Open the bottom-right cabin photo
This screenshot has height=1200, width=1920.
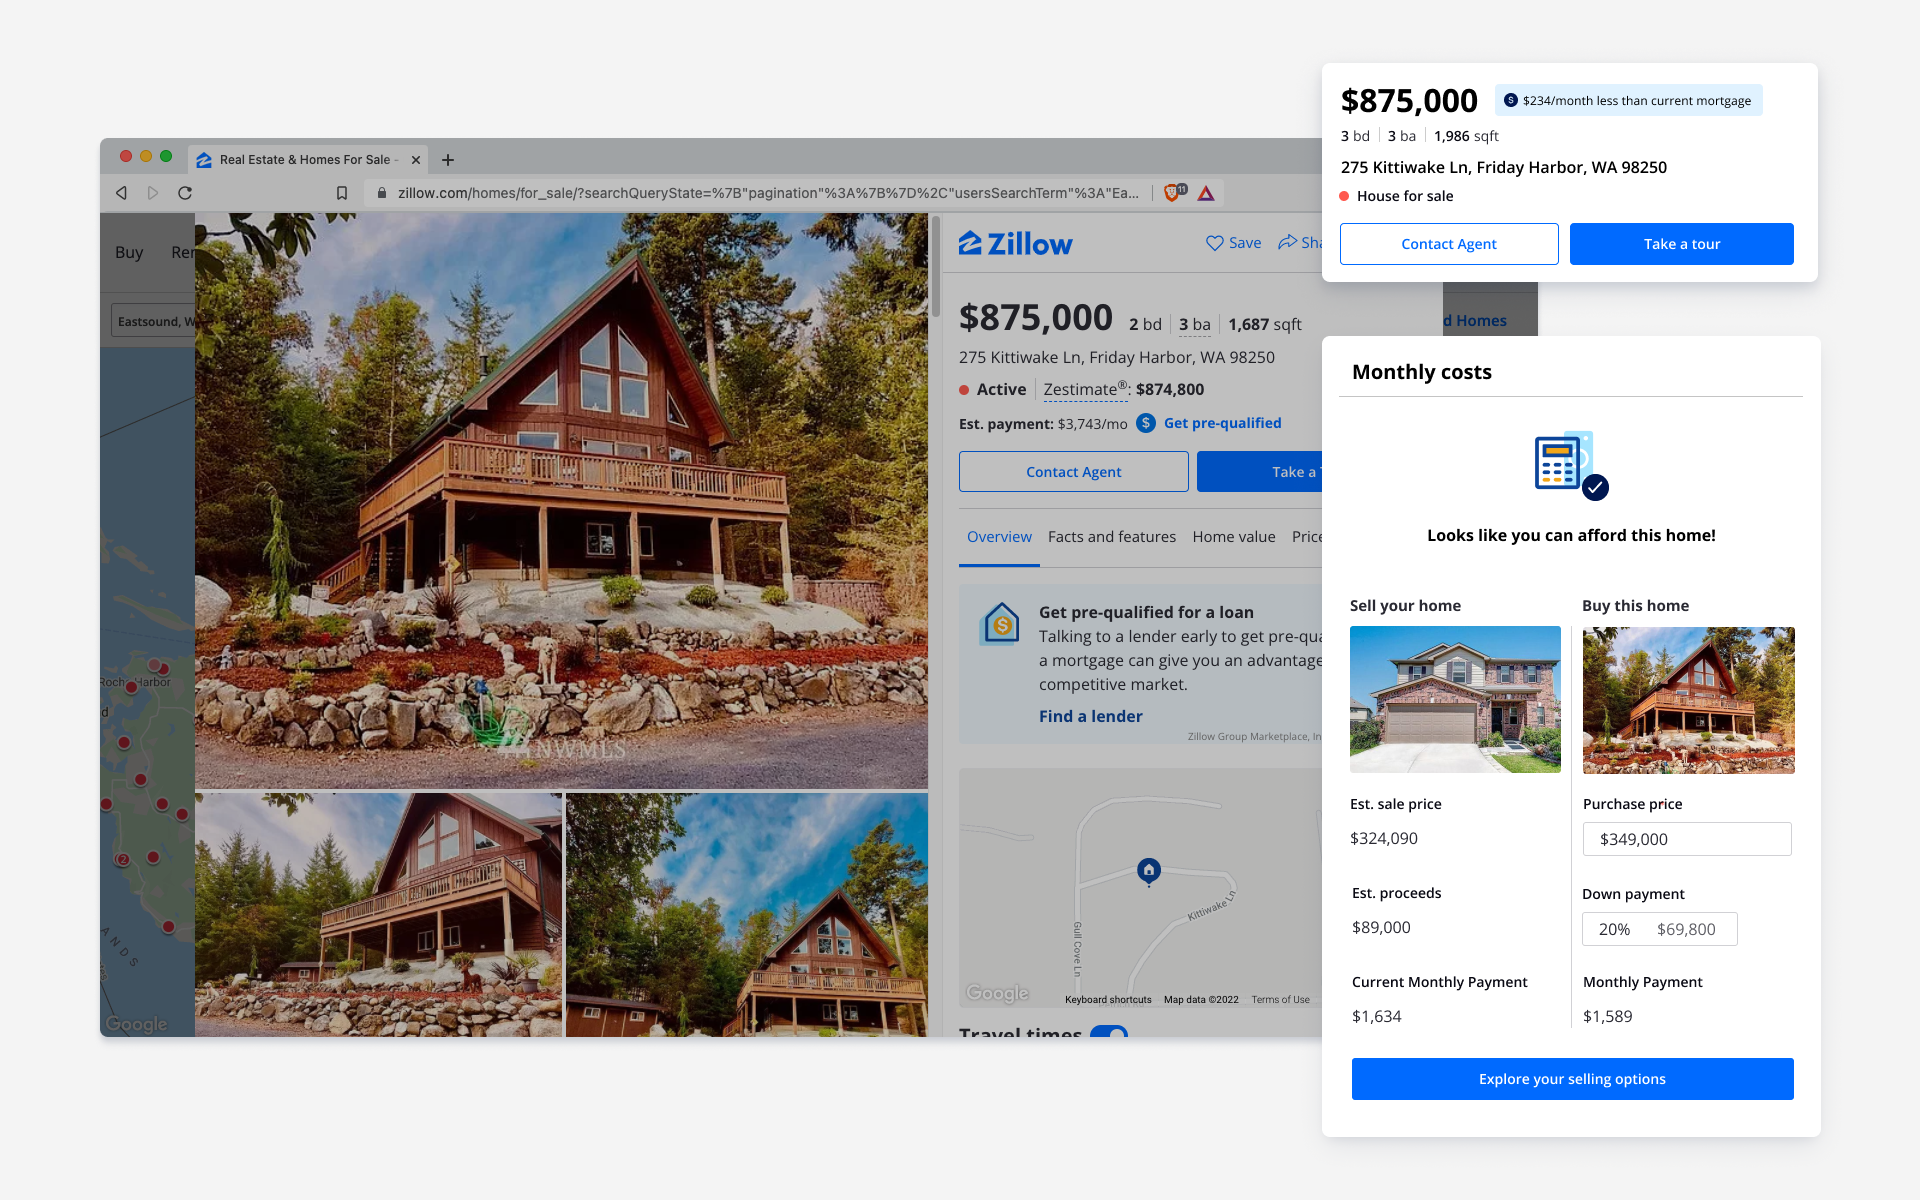pyautogui.click(x=747, y=915)
